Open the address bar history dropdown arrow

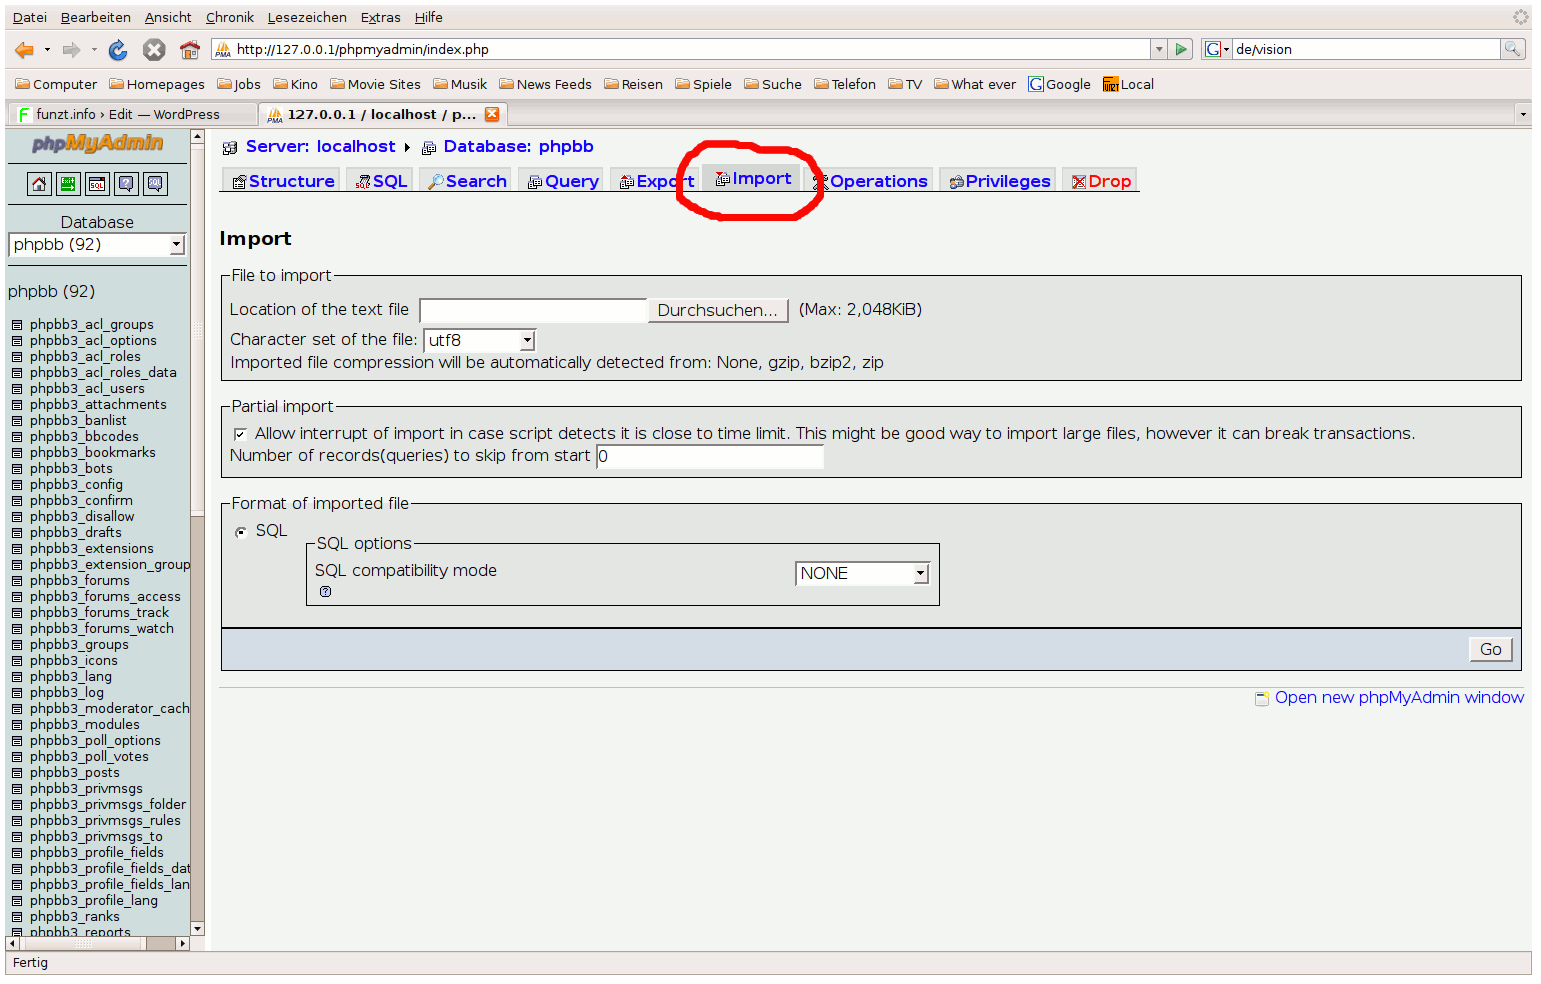[x=1159, y=49]
